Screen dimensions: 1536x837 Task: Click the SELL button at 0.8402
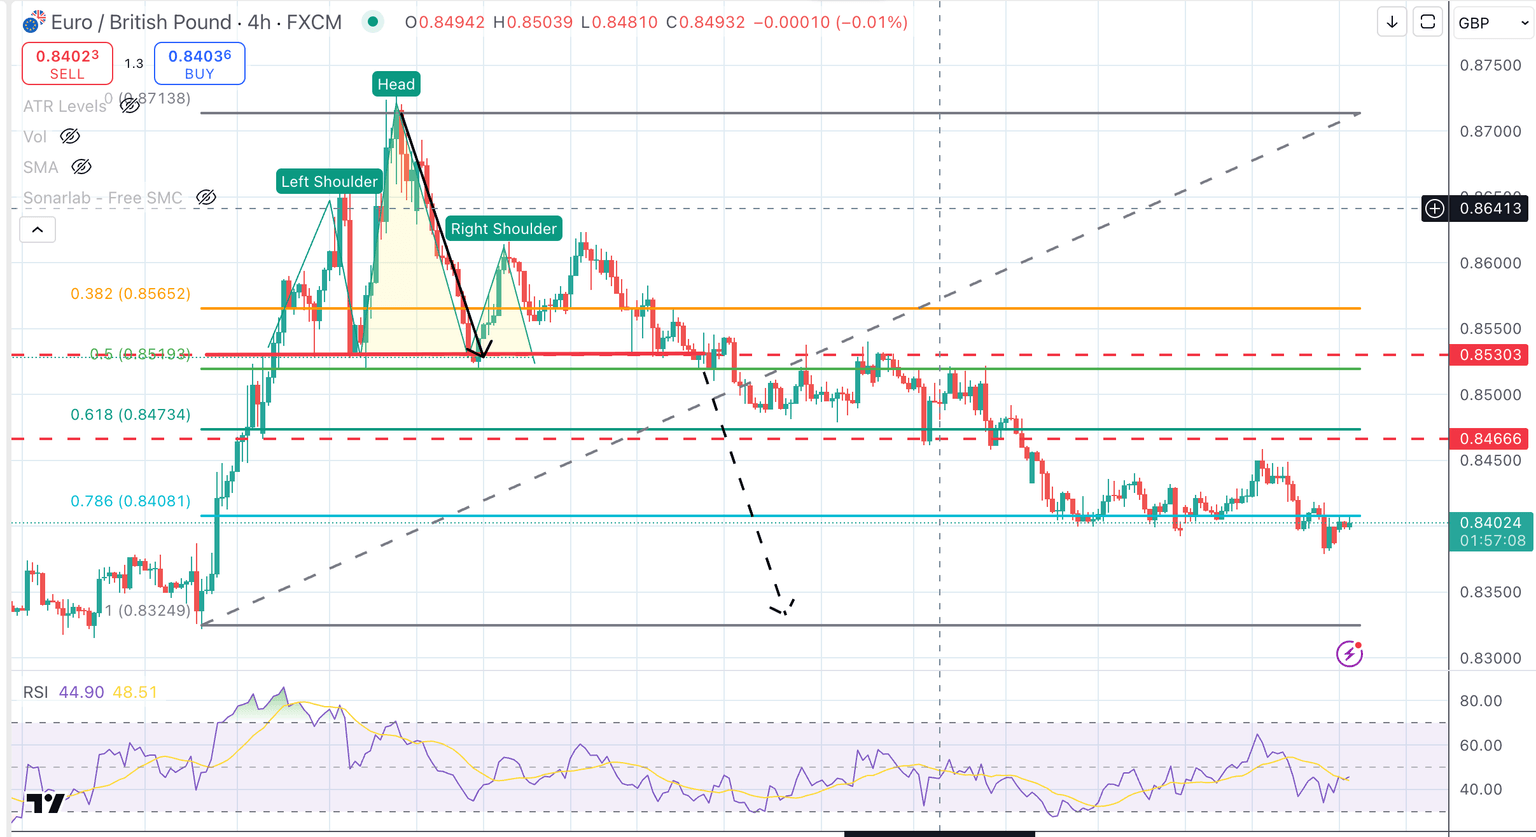[67, 62]
